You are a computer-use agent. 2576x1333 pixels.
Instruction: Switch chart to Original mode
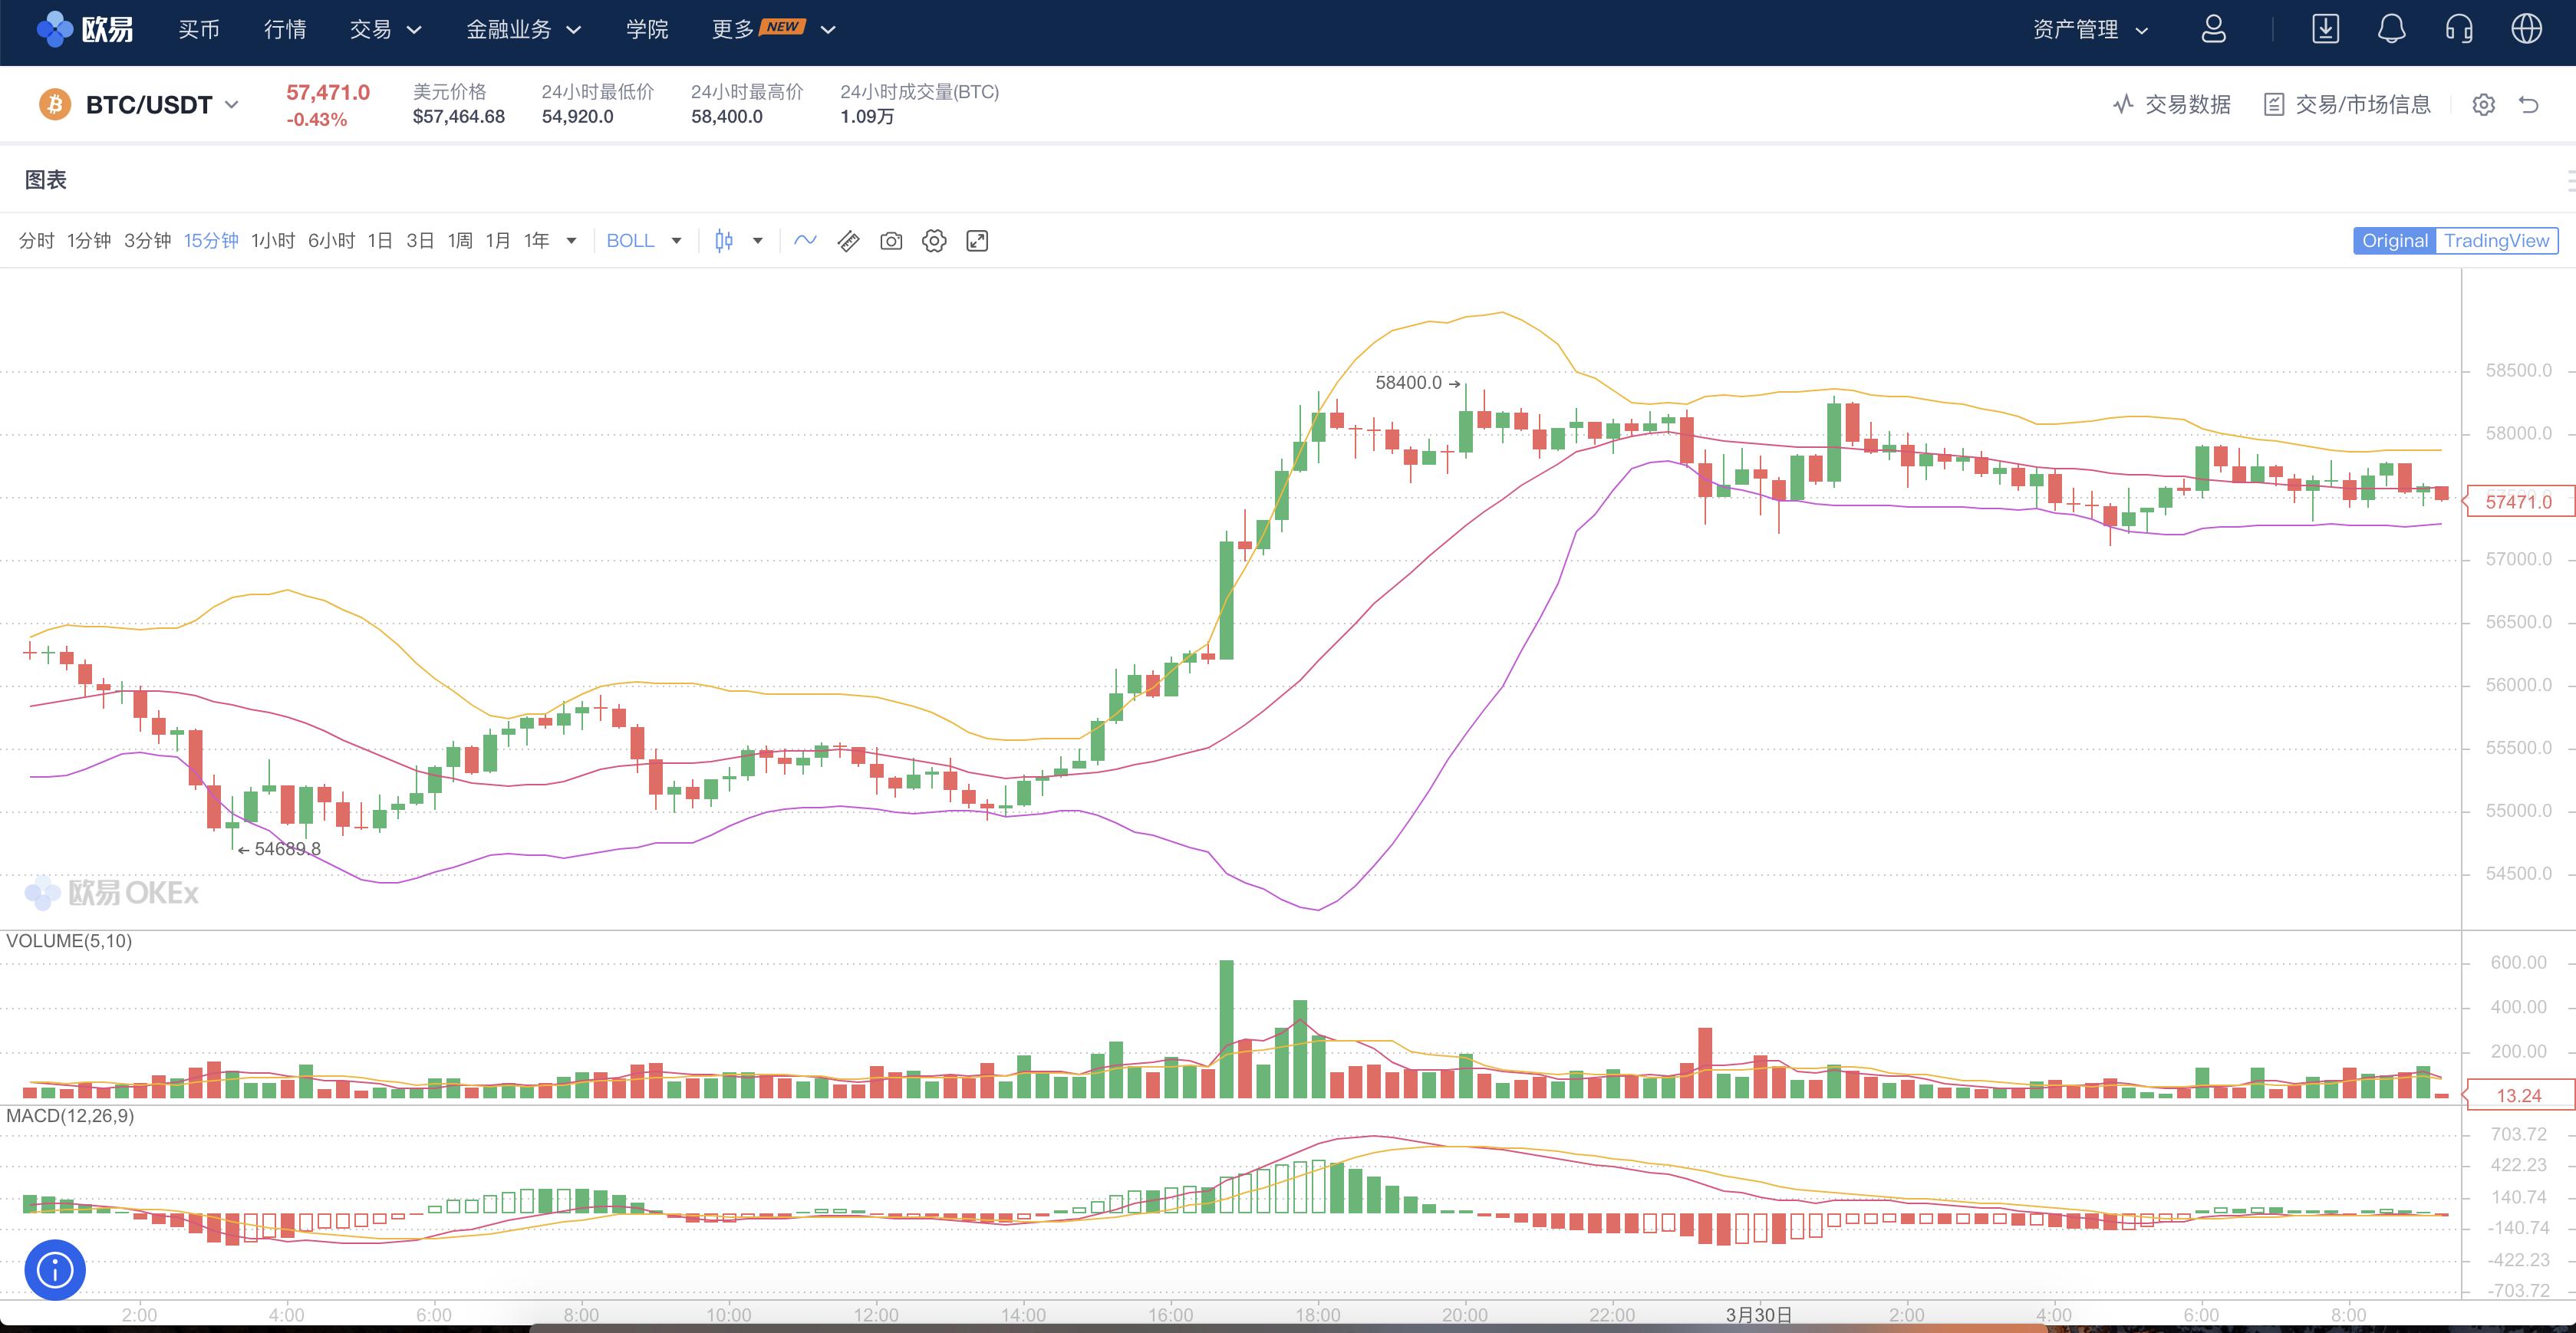pyautogui.click(x=2394, y=241)
